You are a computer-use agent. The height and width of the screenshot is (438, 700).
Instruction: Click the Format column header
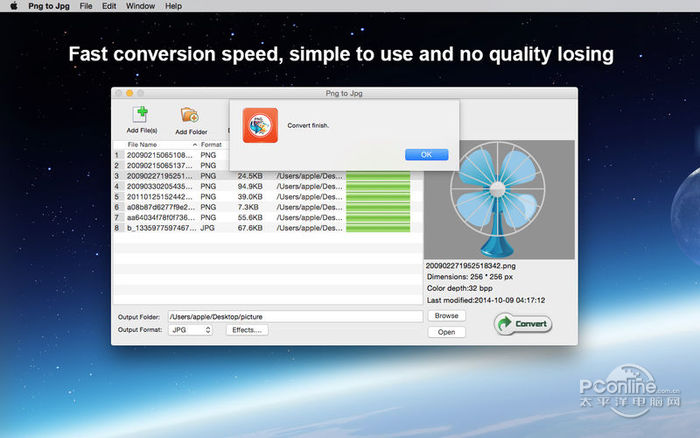(211, 145)
